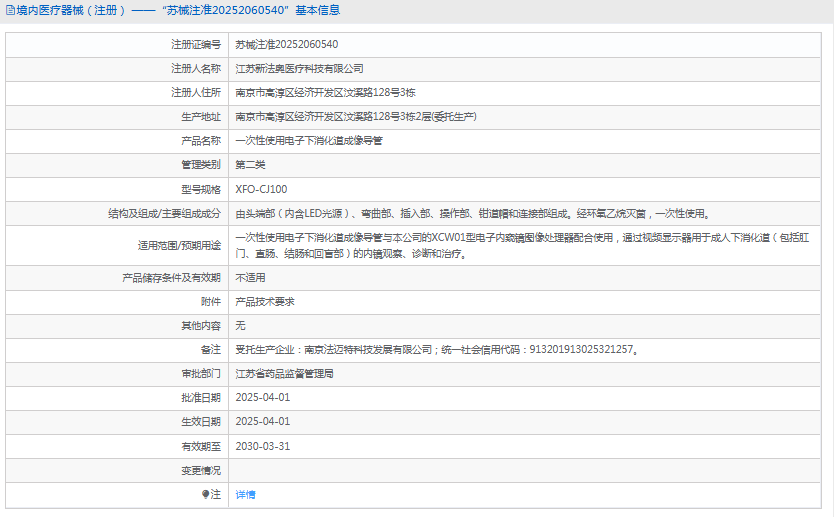Image resolution: width=834 pixels, height=517 pixels.
Task: Click the 附件 label
Action: (211, 302)
